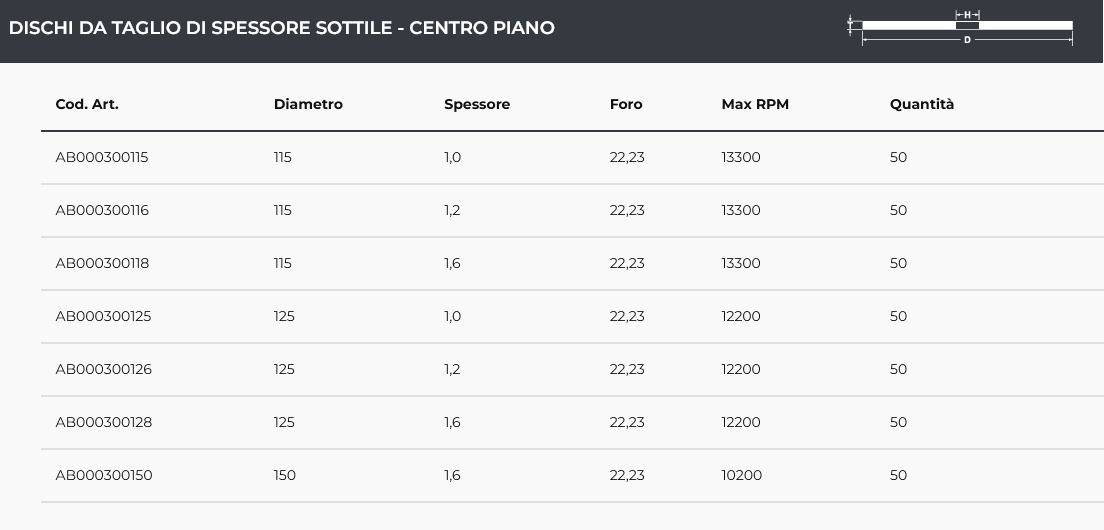Click article code AB000300118
Viewport: 1104px width, 530px height.
coord(102,264)
